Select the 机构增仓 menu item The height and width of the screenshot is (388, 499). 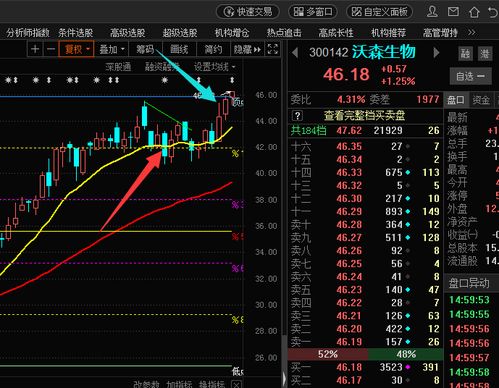pos(232,33)
